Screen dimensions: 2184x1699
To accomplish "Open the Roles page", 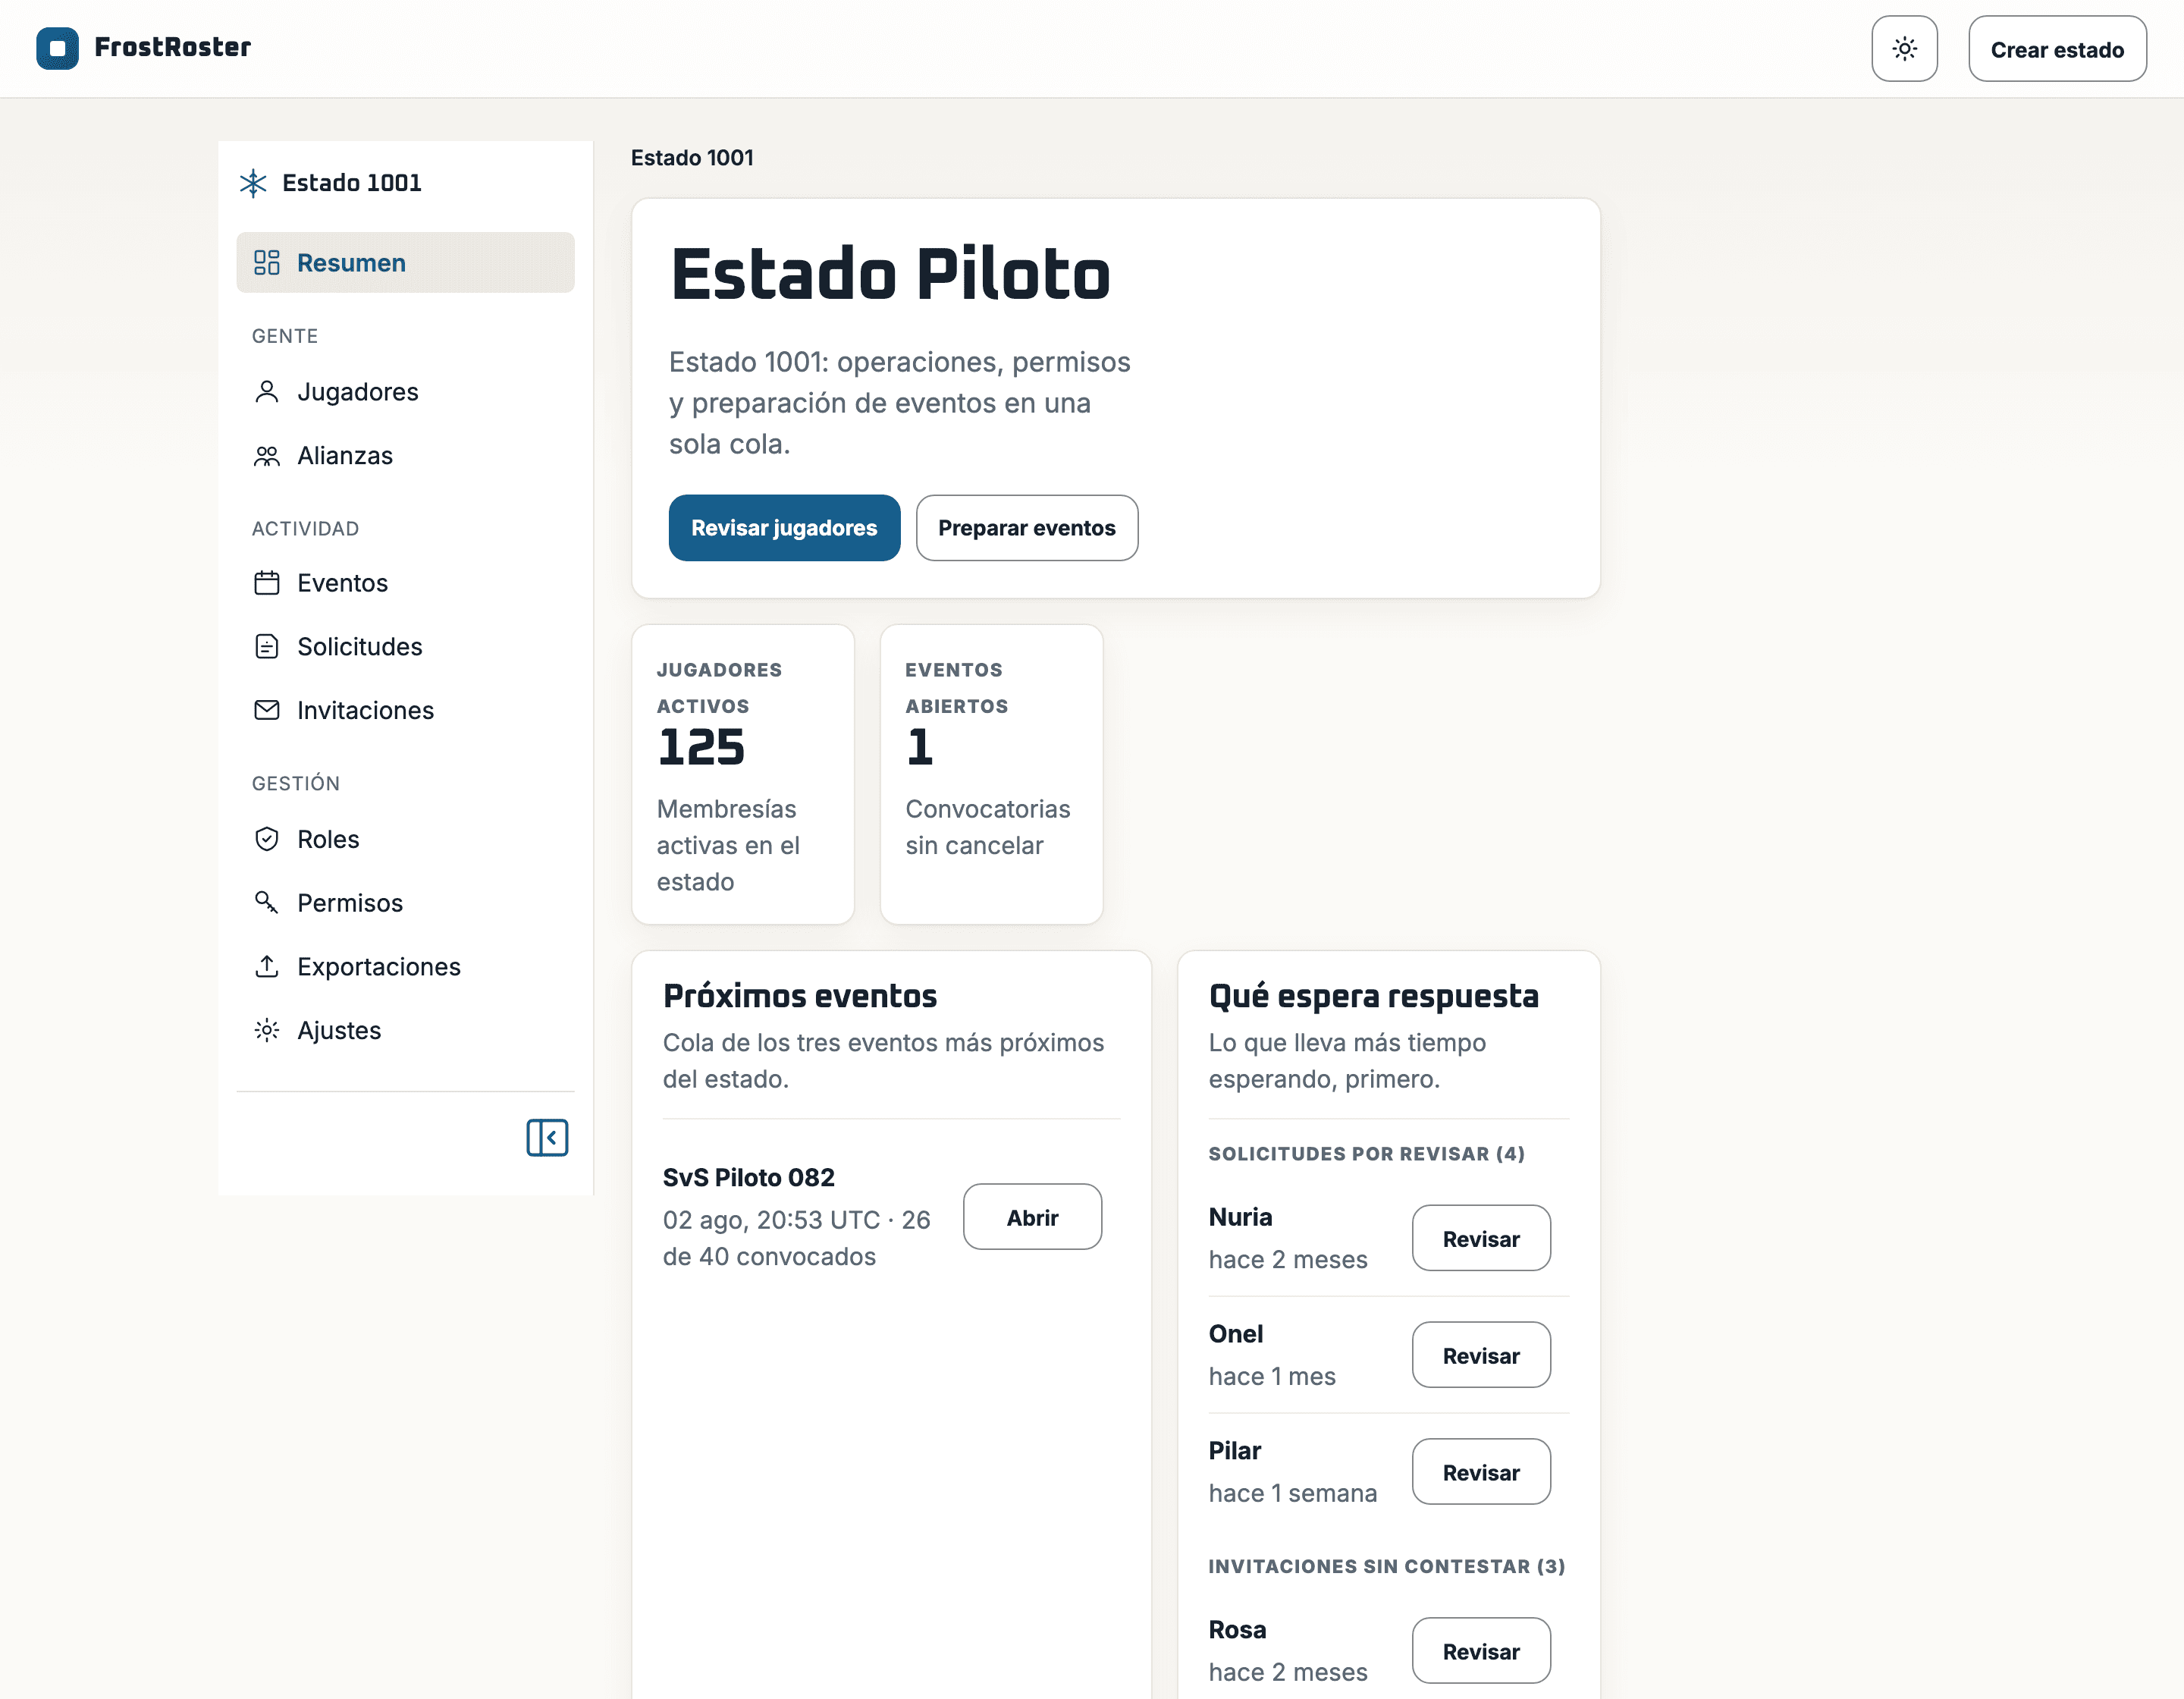I will point(405,840).
